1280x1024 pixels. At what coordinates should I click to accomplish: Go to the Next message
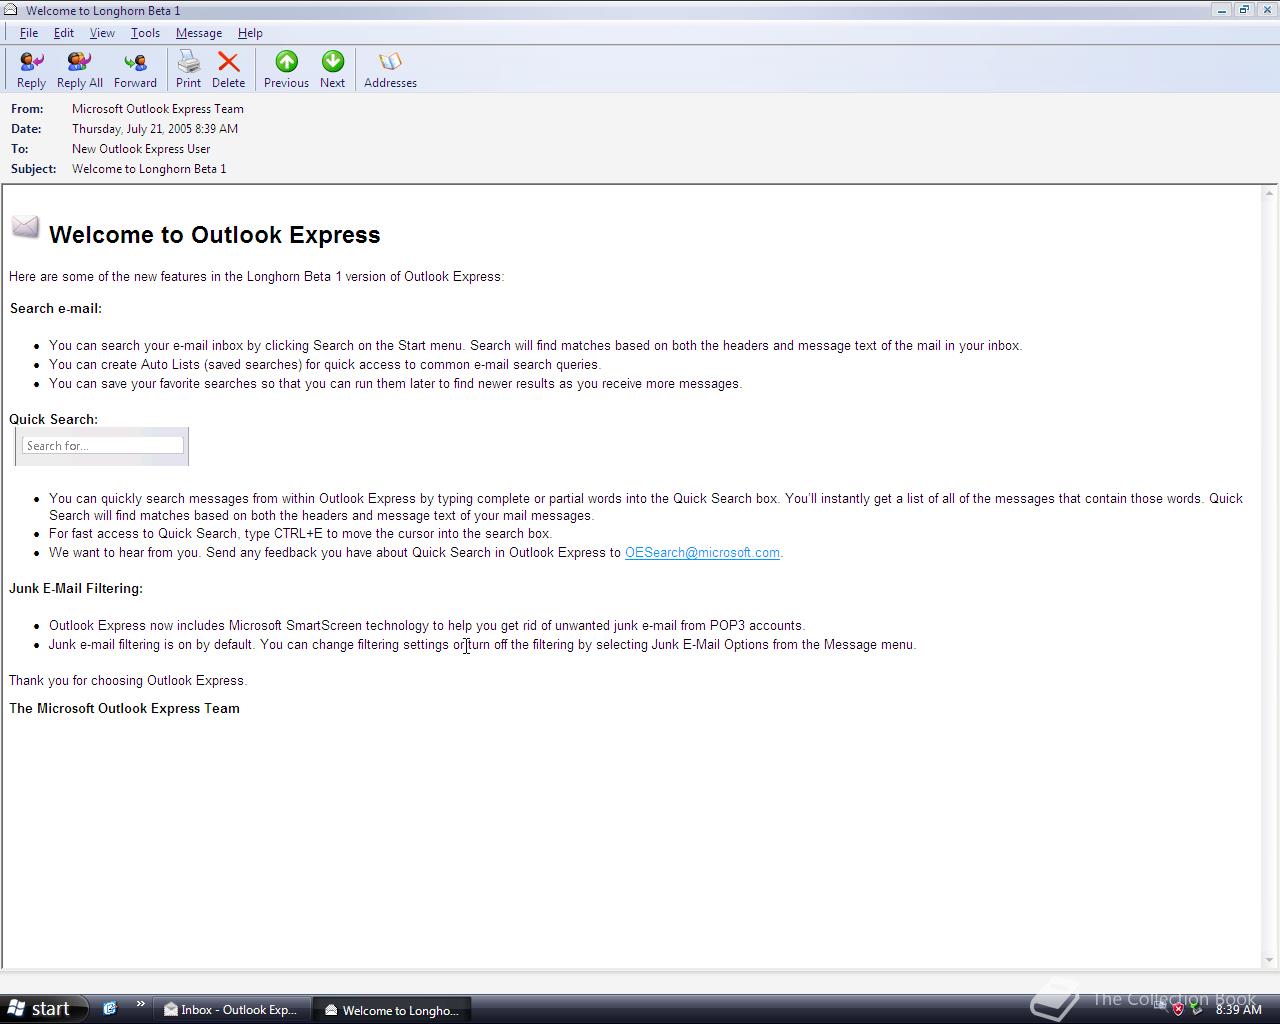click(332, 70)
